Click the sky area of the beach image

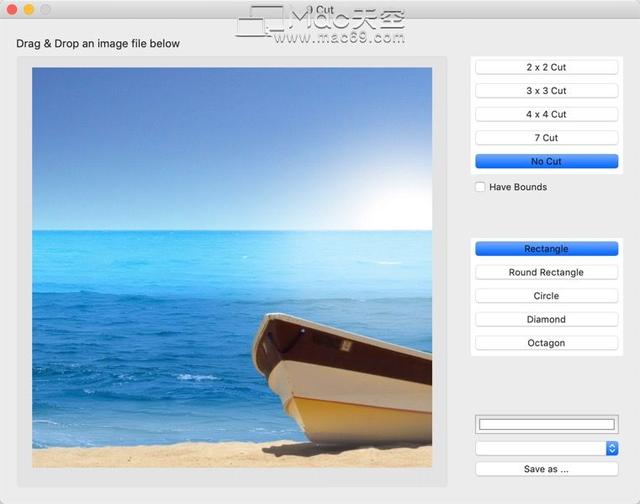(x=200, y=140)
